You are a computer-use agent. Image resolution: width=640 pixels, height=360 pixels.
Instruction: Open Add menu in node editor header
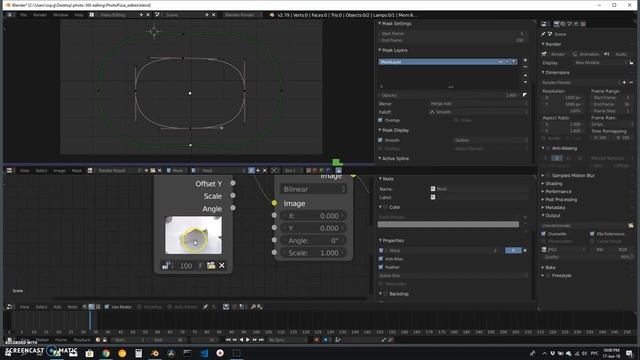57,307
